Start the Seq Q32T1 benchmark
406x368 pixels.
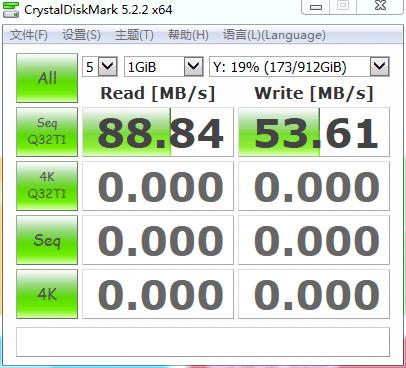click(47, 132)
